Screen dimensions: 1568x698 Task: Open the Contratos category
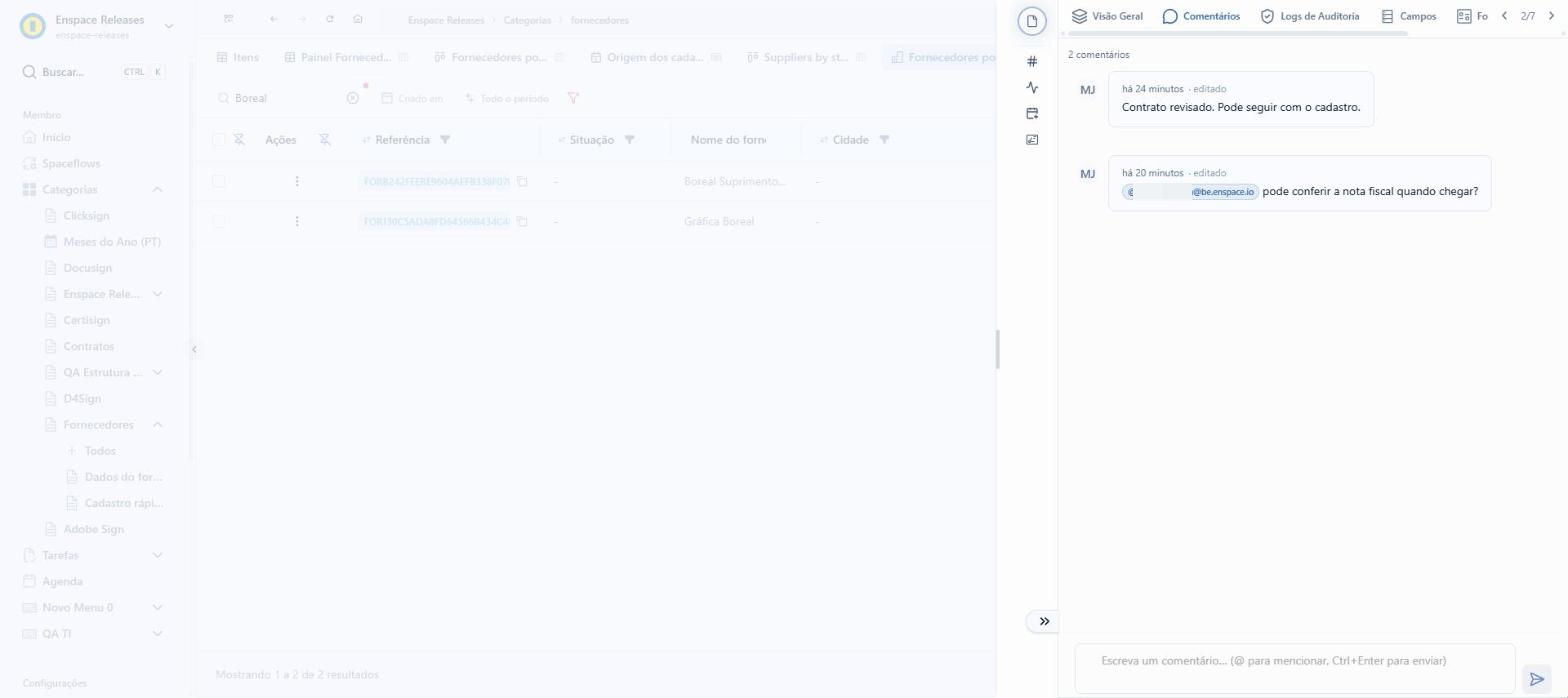88,346
